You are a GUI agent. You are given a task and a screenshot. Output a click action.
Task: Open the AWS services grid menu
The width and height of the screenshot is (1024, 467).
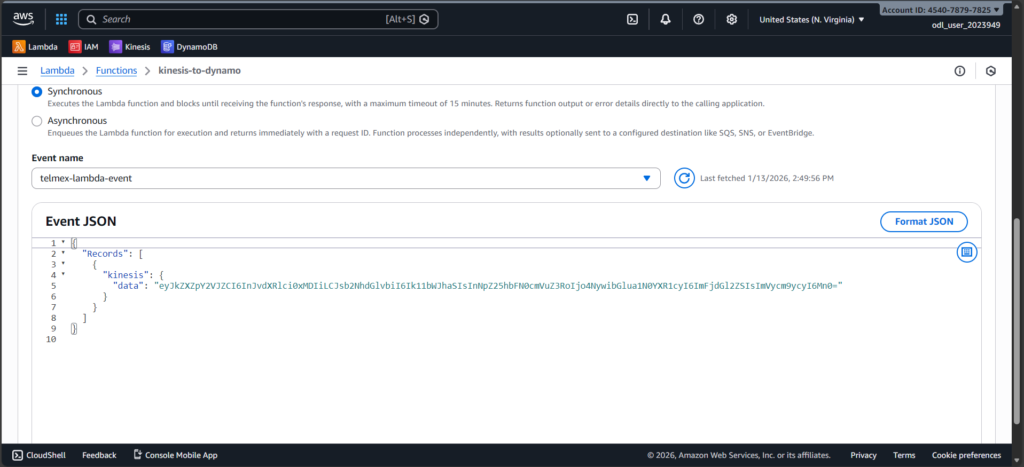(x=61, y=19)
